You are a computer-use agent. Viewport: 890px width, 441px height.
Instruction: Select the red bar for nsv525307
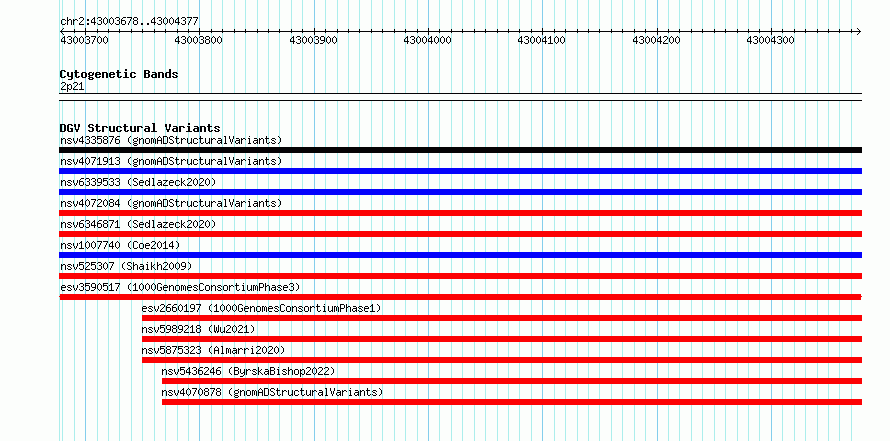(x=460, y=276)
